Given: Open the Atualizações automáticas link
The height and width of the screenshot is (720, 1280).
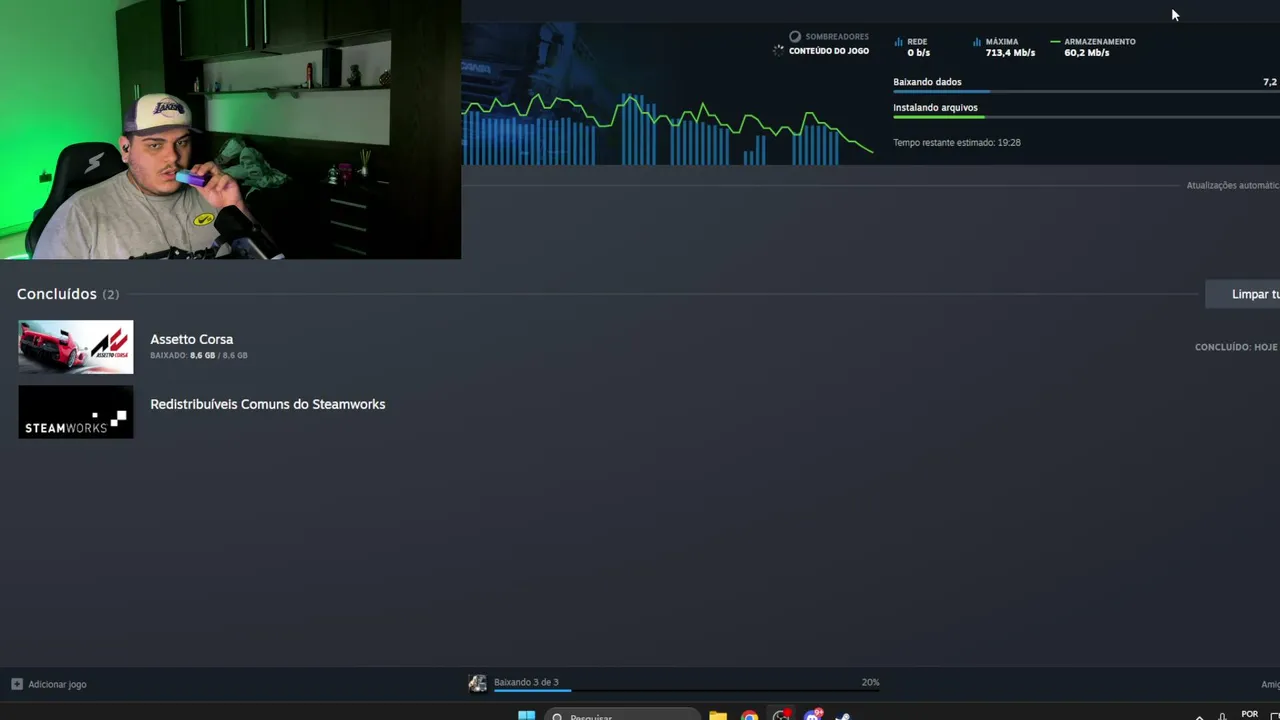Looking at the screenshot, I should (1233, 185).
